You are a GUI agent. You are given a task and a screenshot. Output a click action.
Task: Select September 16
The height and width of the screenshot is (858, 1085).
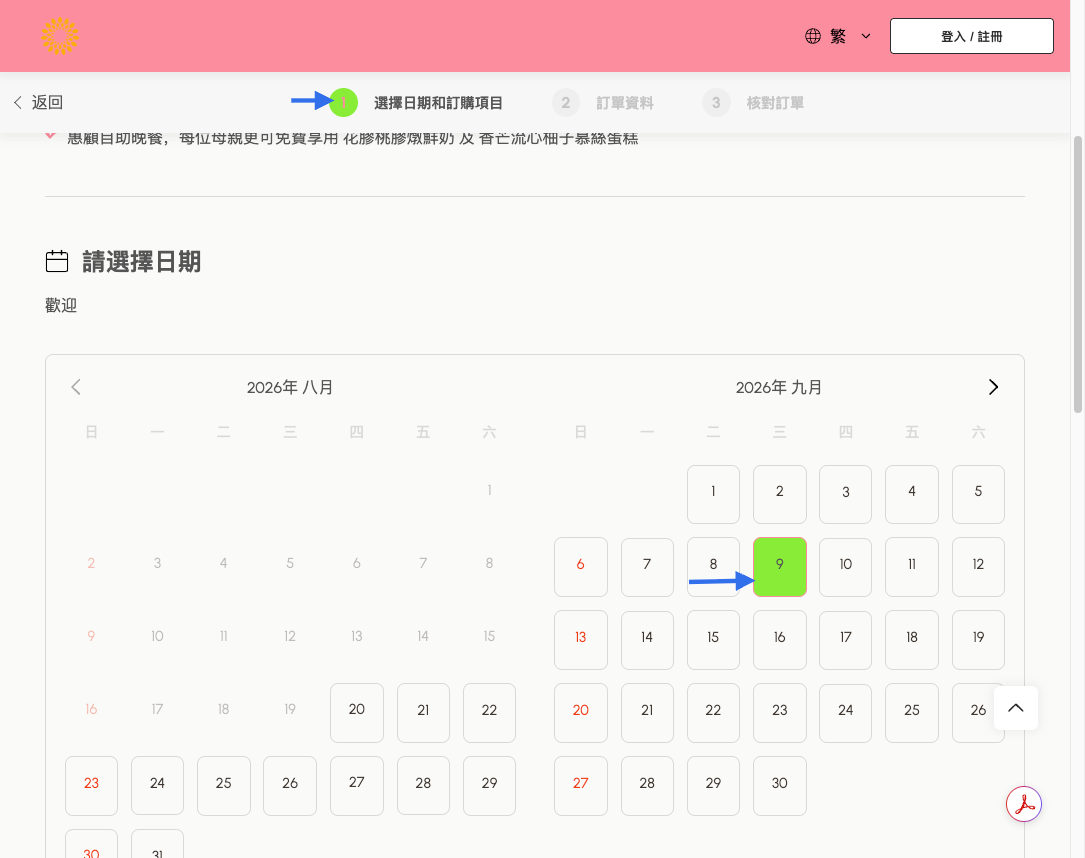click(x=780, y=640)
